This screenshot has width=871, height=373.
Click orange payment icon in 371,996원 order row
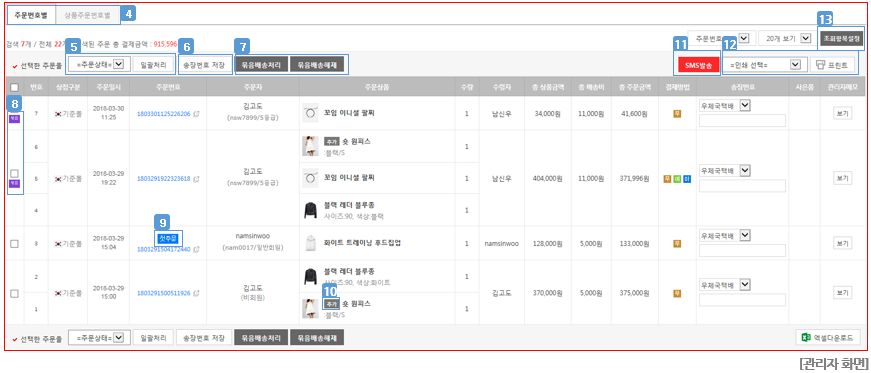pos(668,178)
